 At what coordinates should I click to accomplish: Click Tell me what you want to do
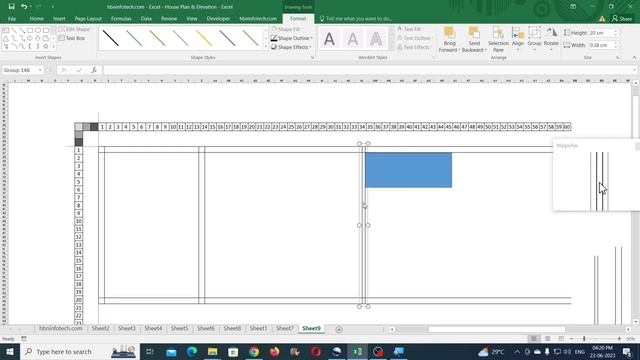click(x=356, y=19)
